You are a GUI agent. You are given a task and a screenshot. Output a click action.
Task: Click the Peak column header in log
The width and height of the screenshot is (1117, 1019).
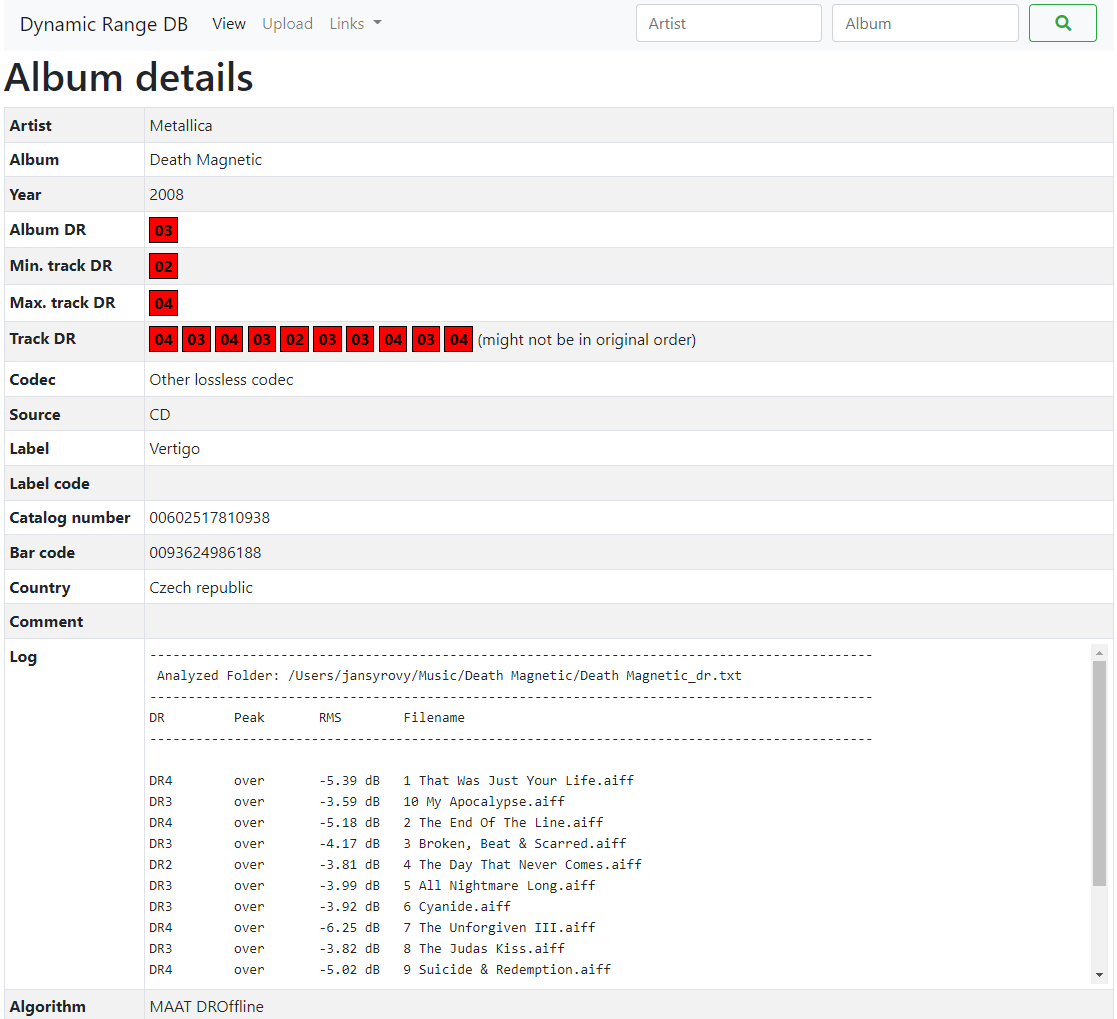pyautogui.click(x=249, y=718)
